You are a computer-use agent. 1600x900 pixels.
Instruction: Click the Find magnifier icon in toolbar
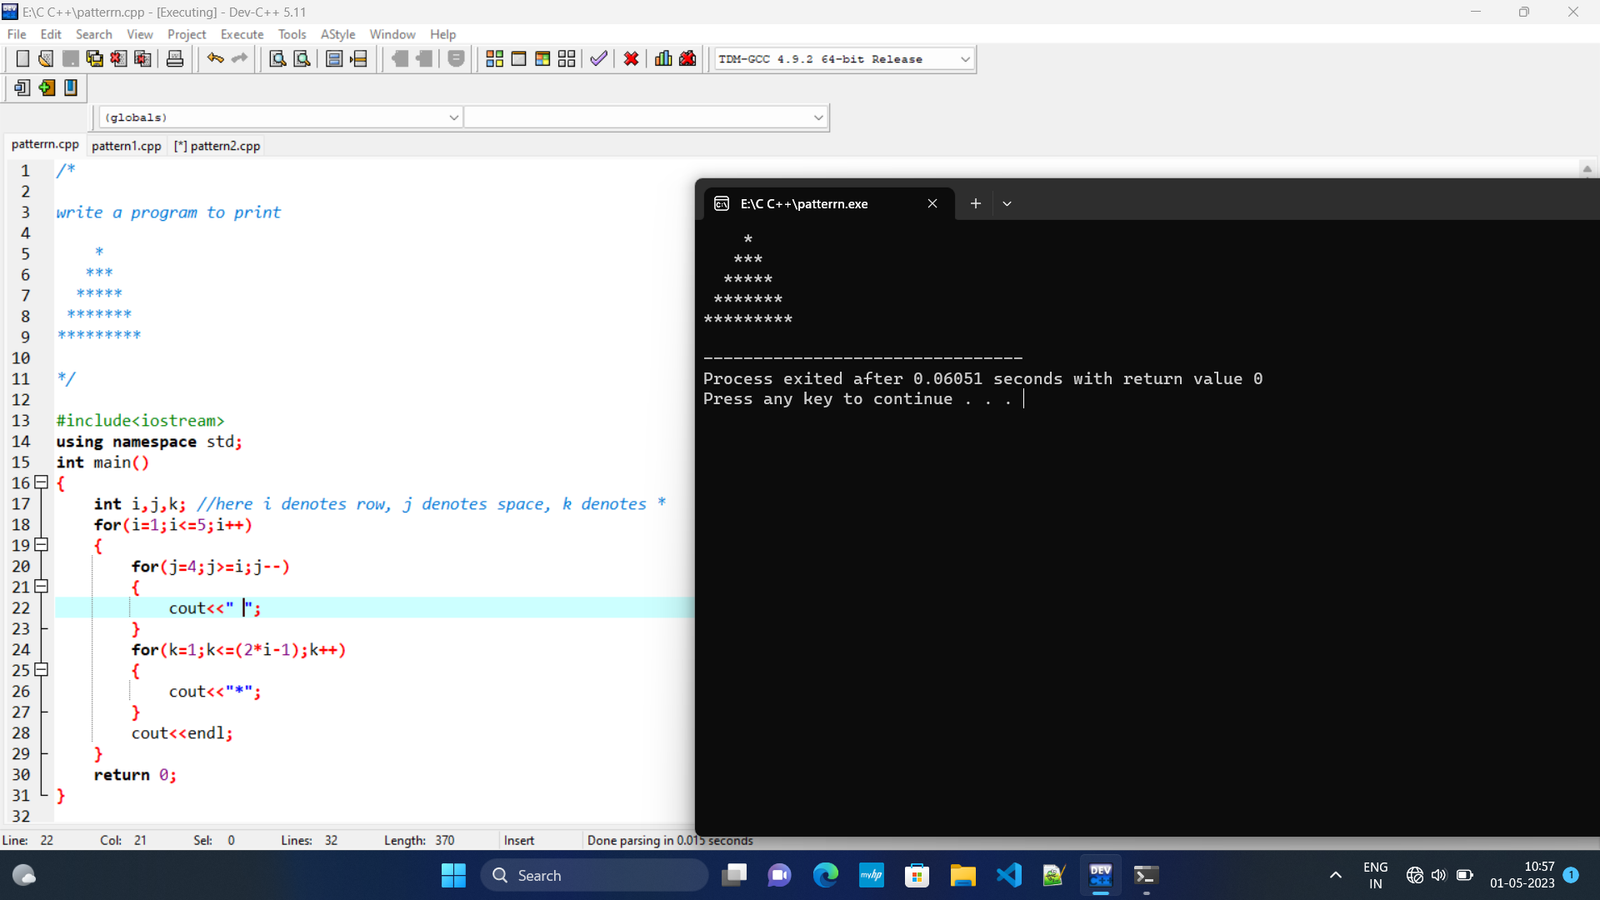tap(278, 59)
